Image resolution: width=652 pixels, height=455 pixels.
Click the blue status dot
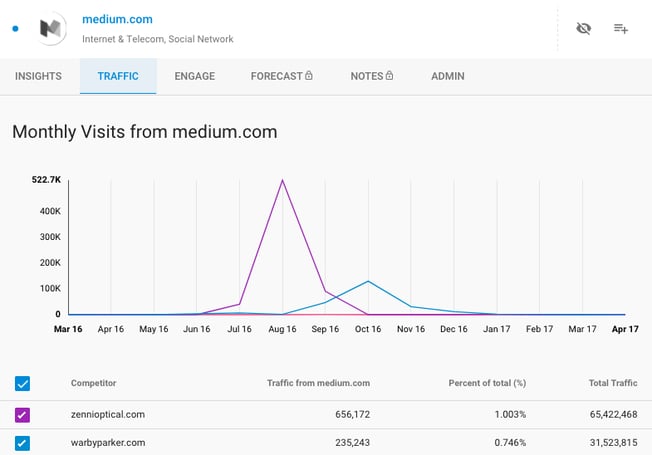point(15,29)
